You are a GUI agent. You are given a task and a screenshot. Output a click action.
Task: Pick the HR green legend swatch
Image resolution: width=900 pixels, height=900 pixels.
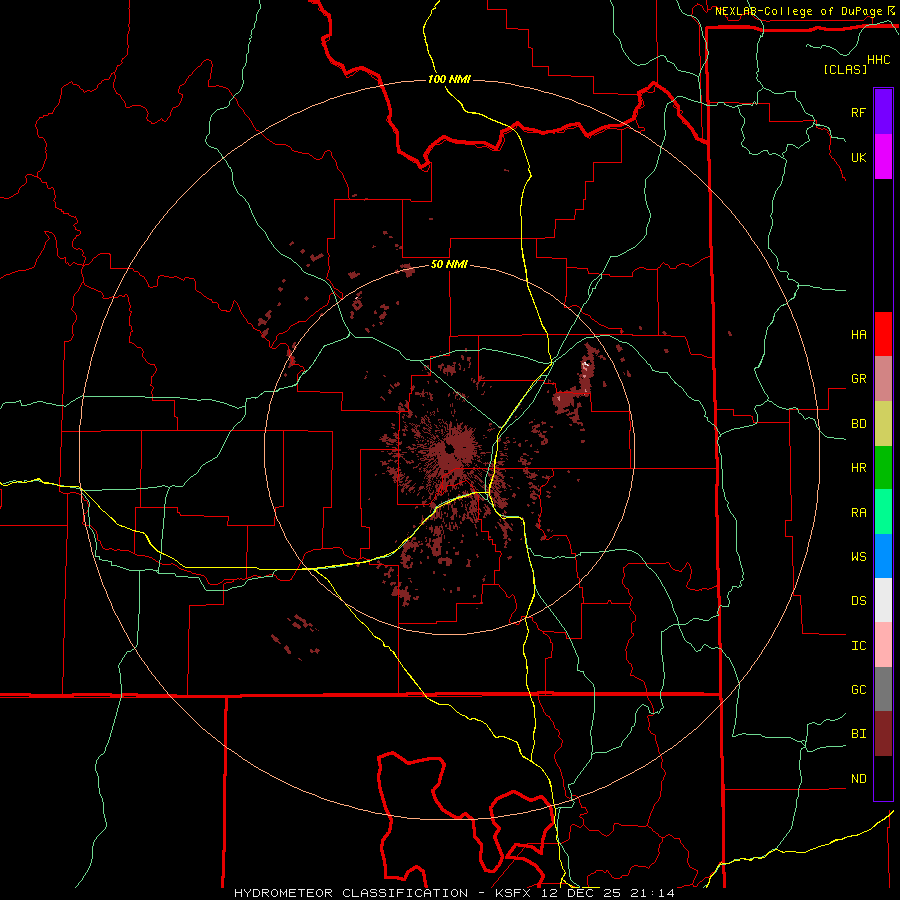[x=883, y=468]
